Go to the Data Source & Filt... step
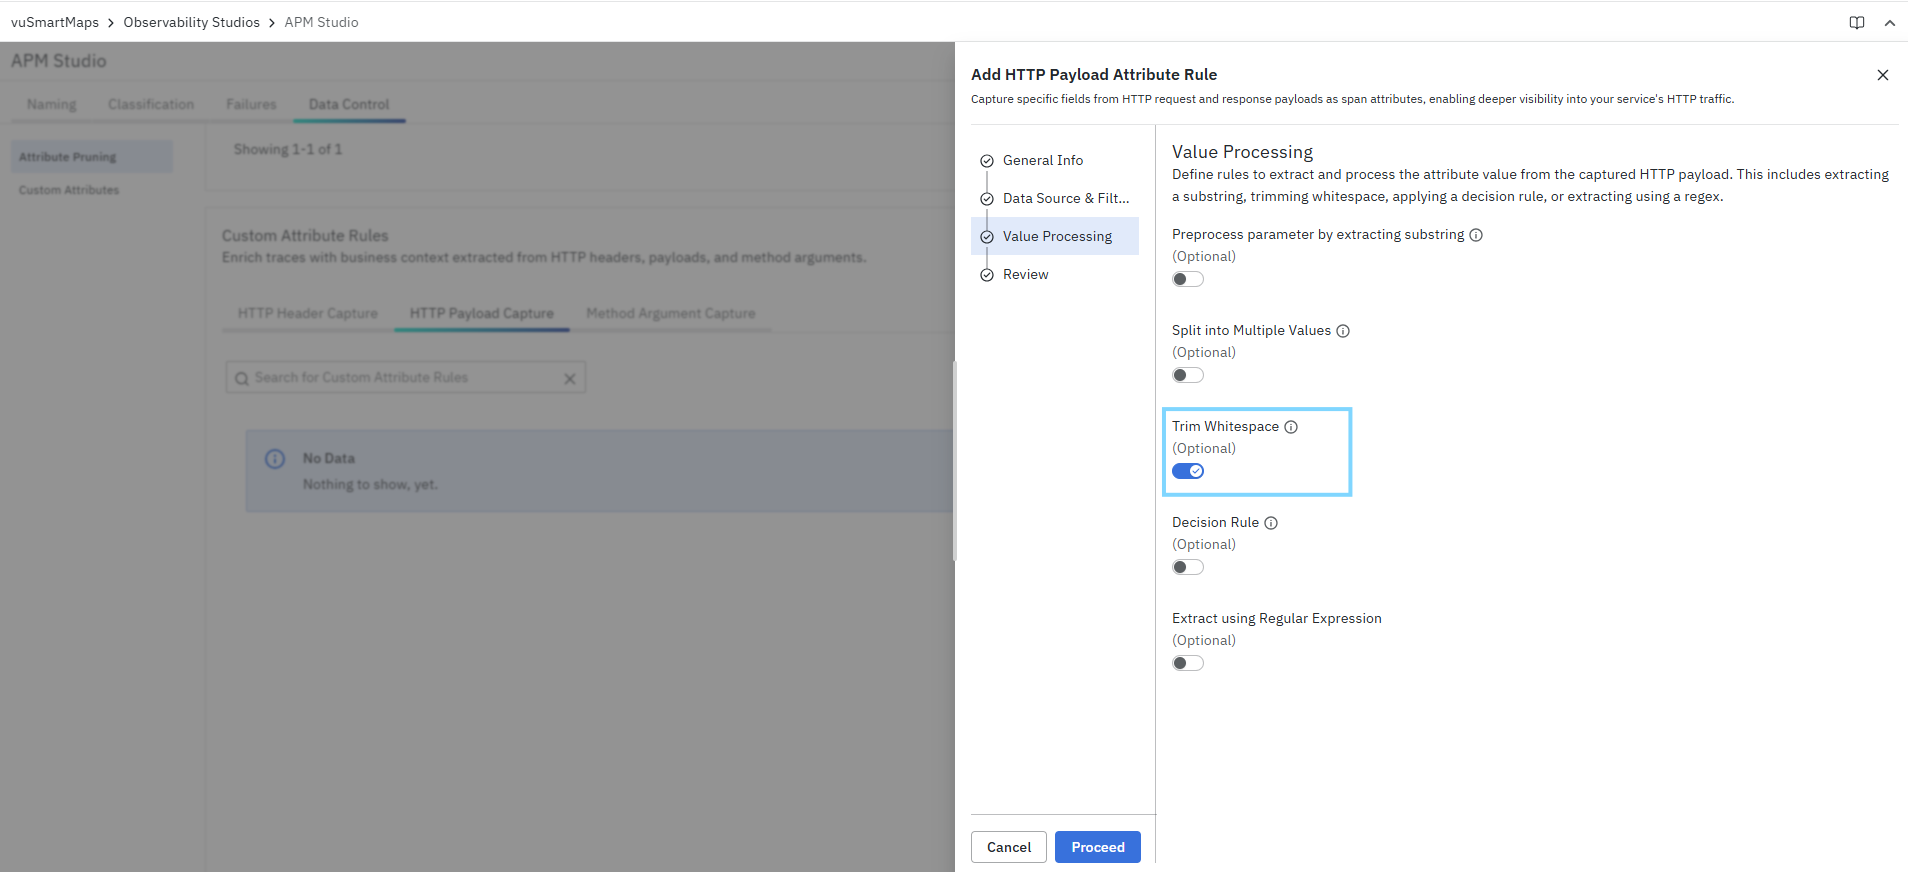1908x872 pixels. [x=1055, y=198]
